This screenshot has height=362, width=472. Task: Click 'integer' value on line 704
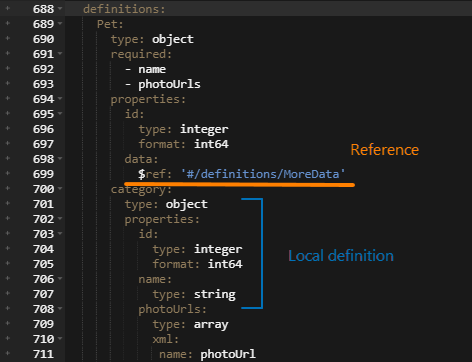click(x=218, y=249)
